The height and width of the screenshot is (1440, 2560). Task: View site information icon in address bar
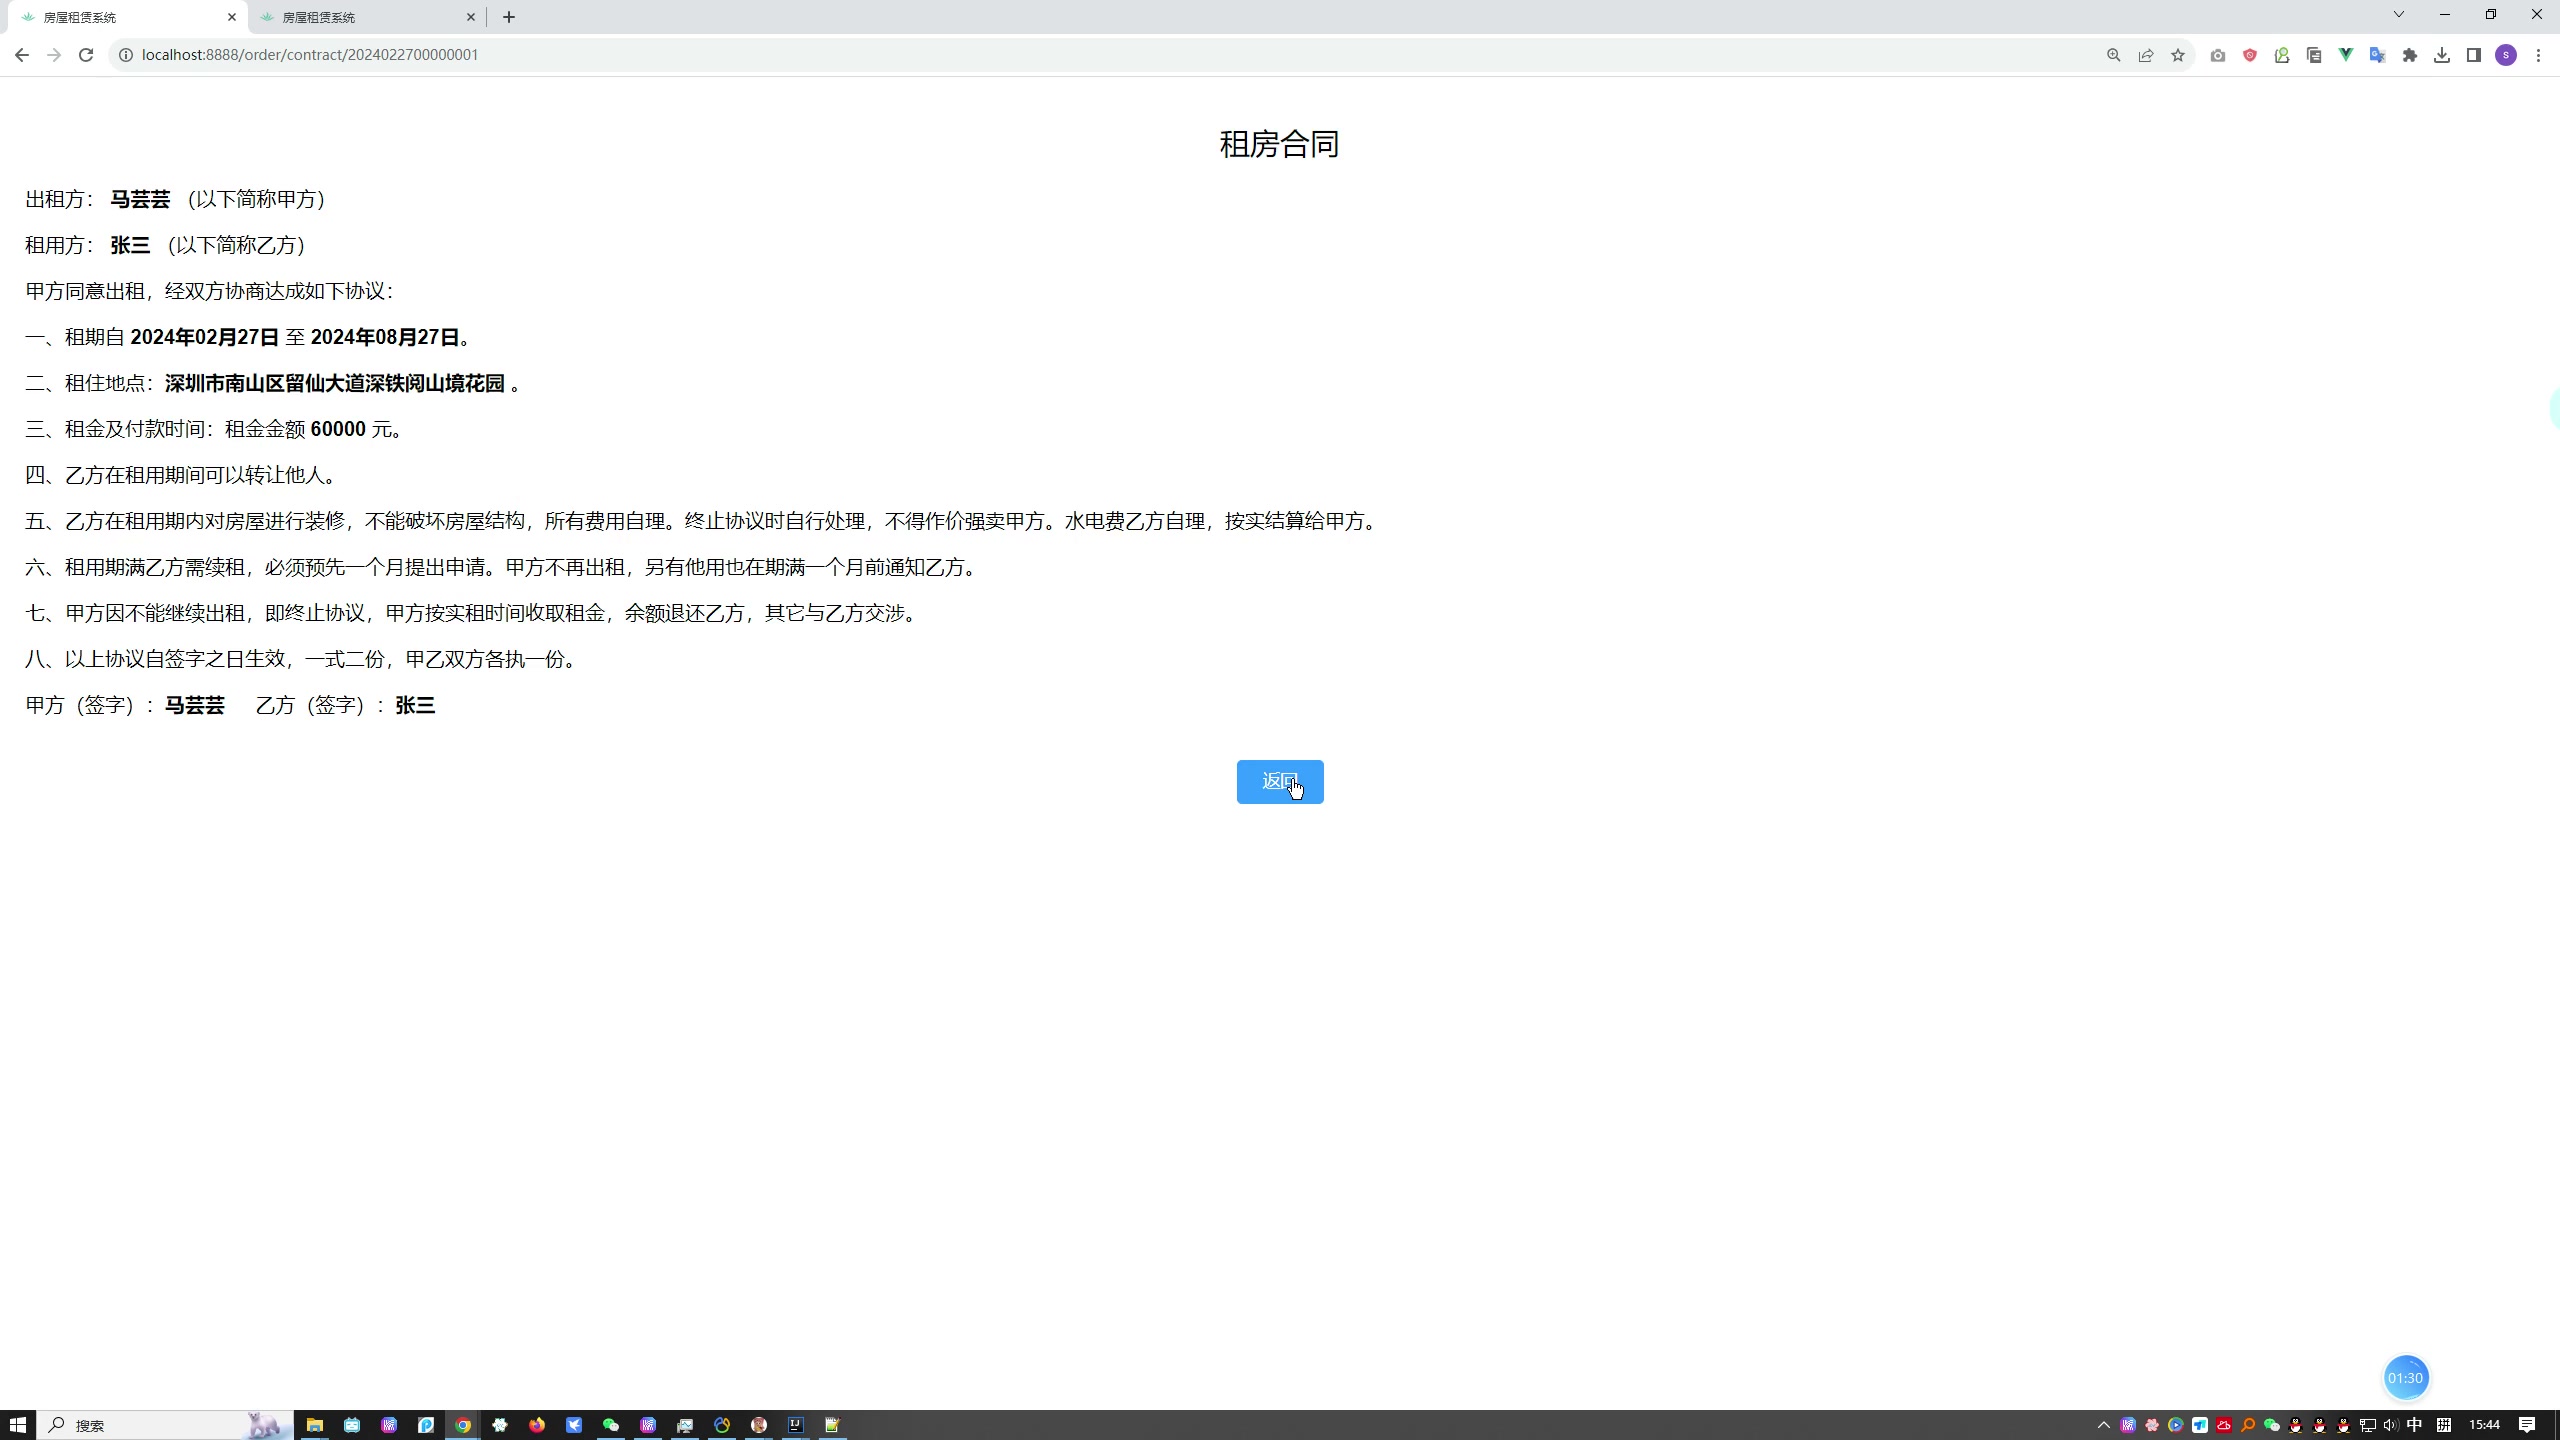tap(126, 55)
